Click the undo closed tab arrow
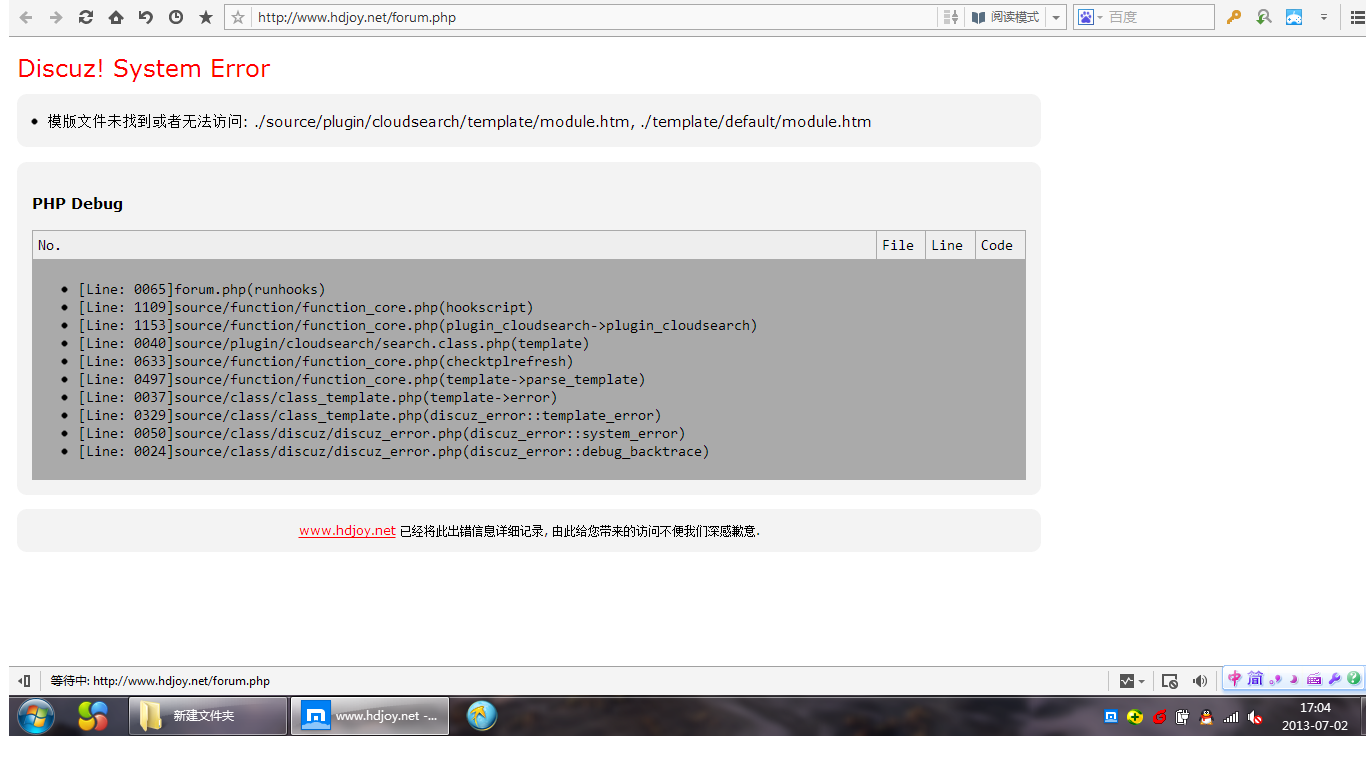The height and width of the screenshot is (768, 1366). pyautogui.click(x=146, y=17)
